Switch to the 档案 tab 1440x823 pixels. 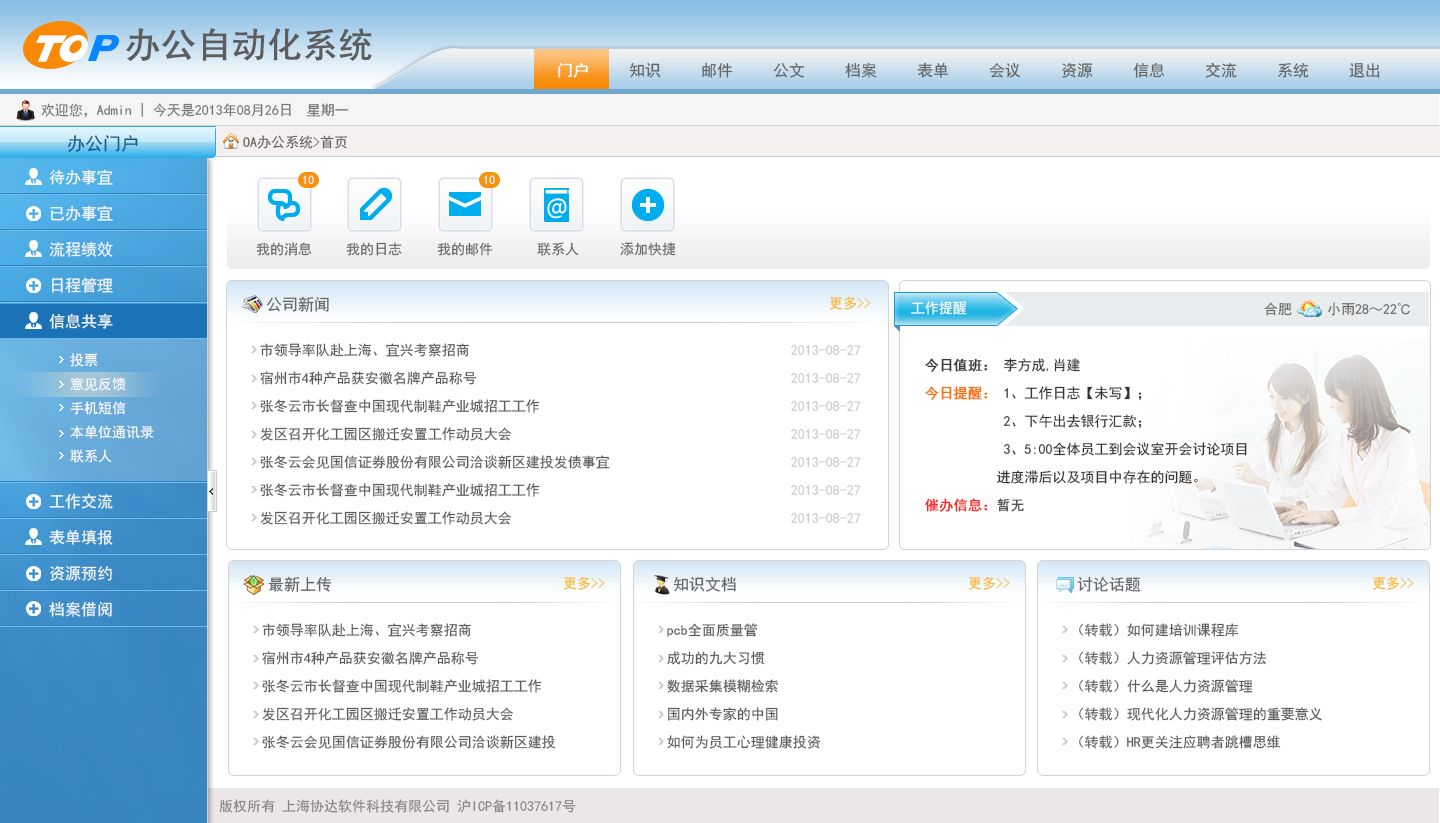tap(861, 70)
